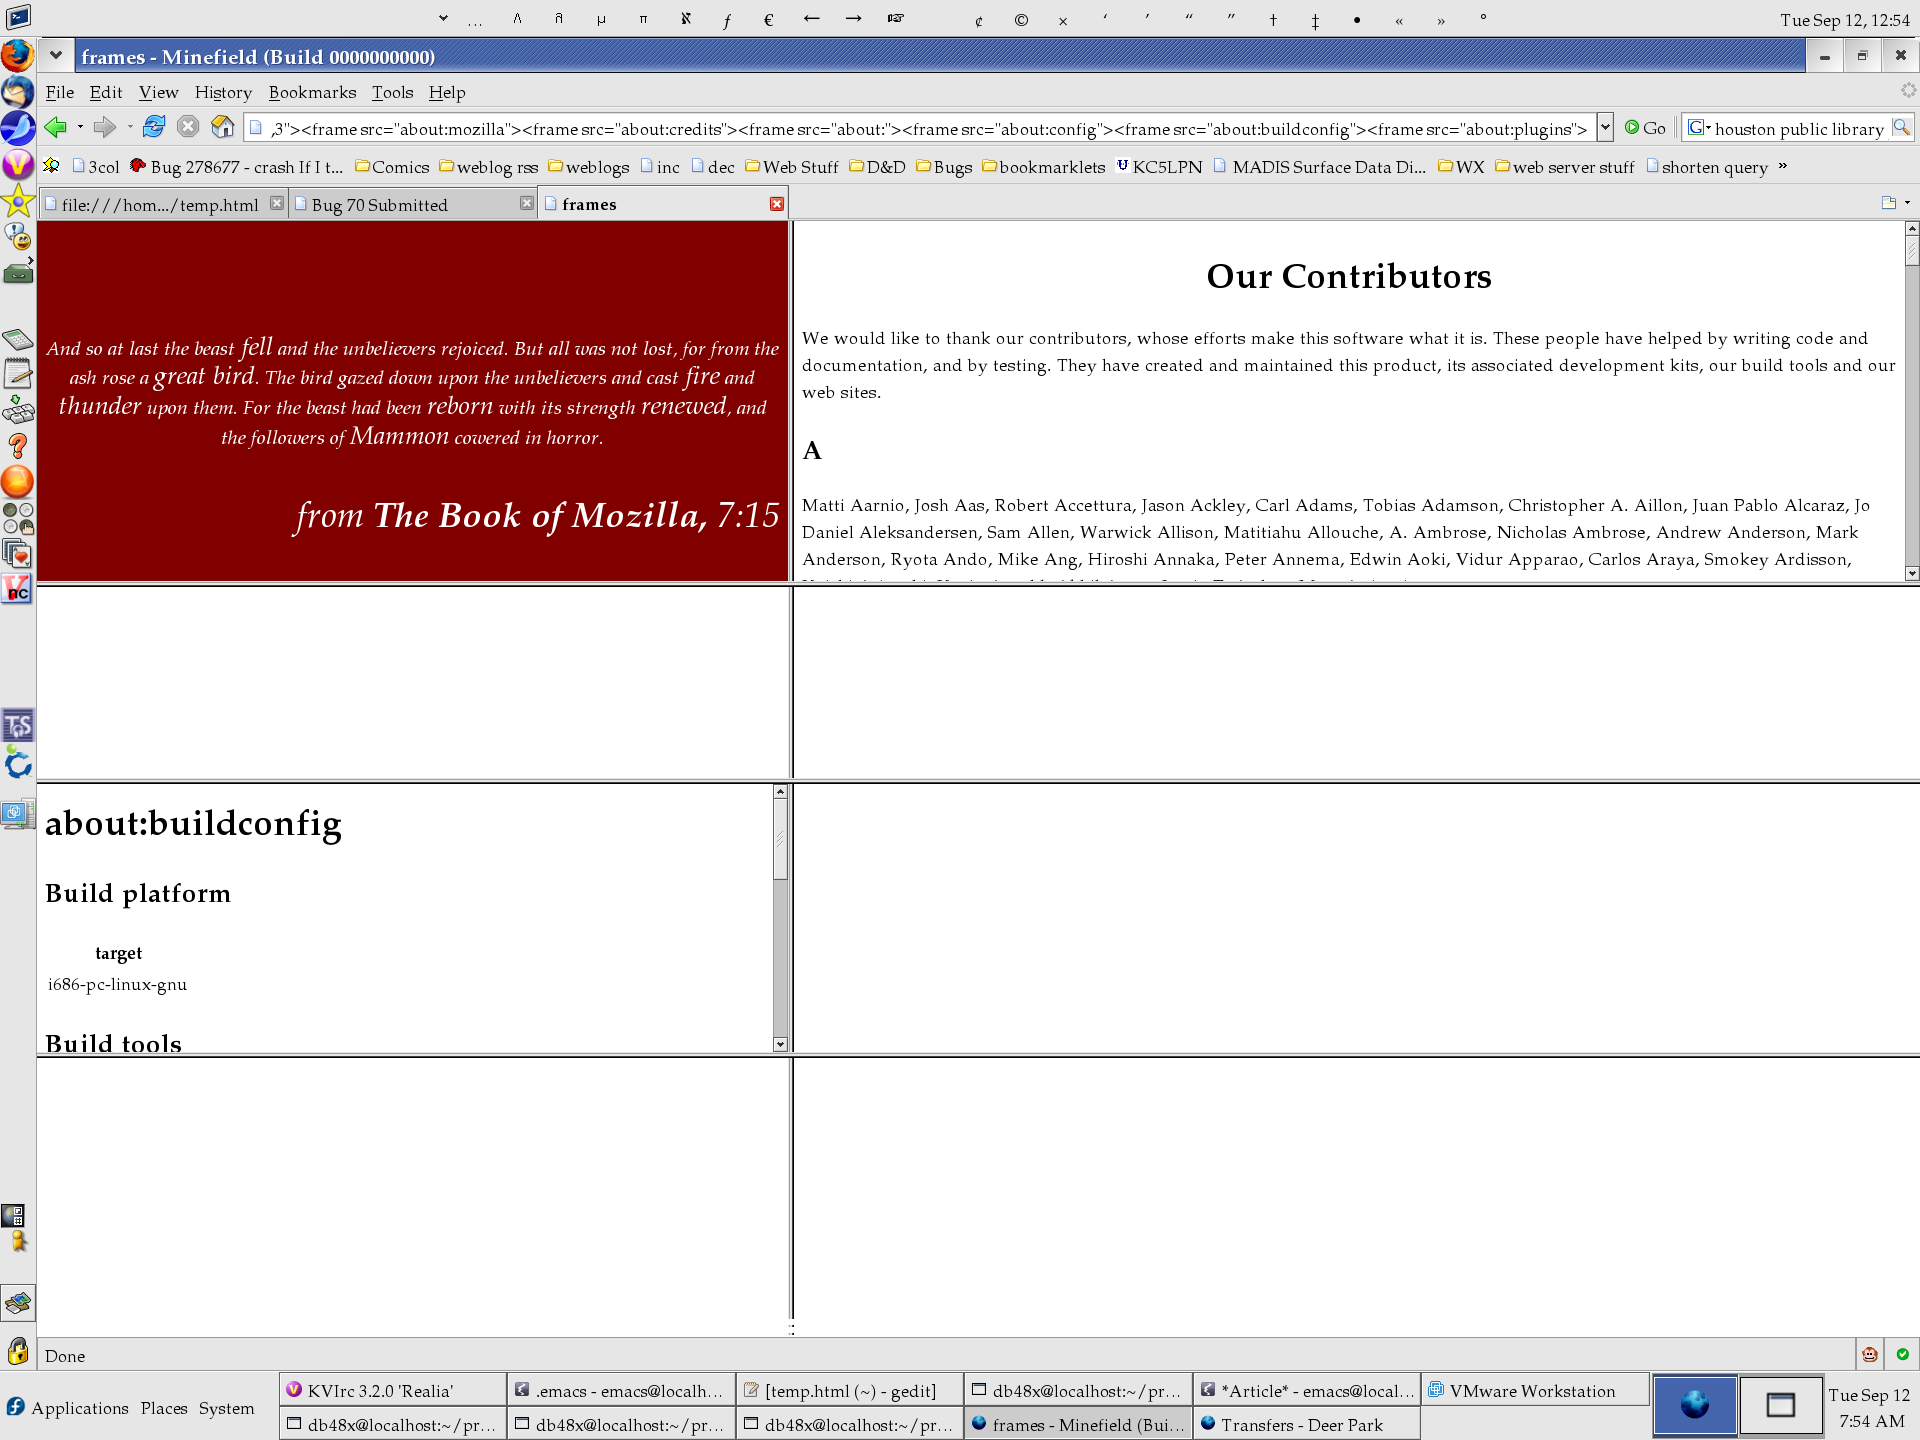1920x1440 pixels.
Task: Click the Fedora logo beside Applications menu
Action: 15,1407
